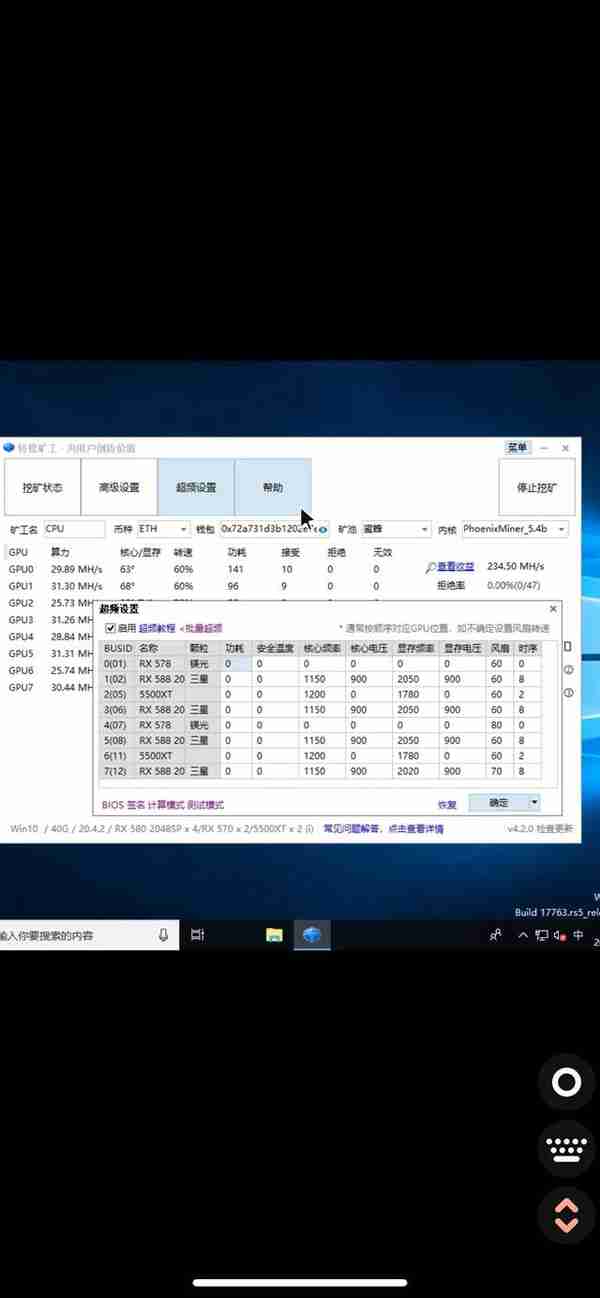The image size is (600, 1298).
Task: Click 功耗 cell of row 0(01)
Action: point(236,664)
